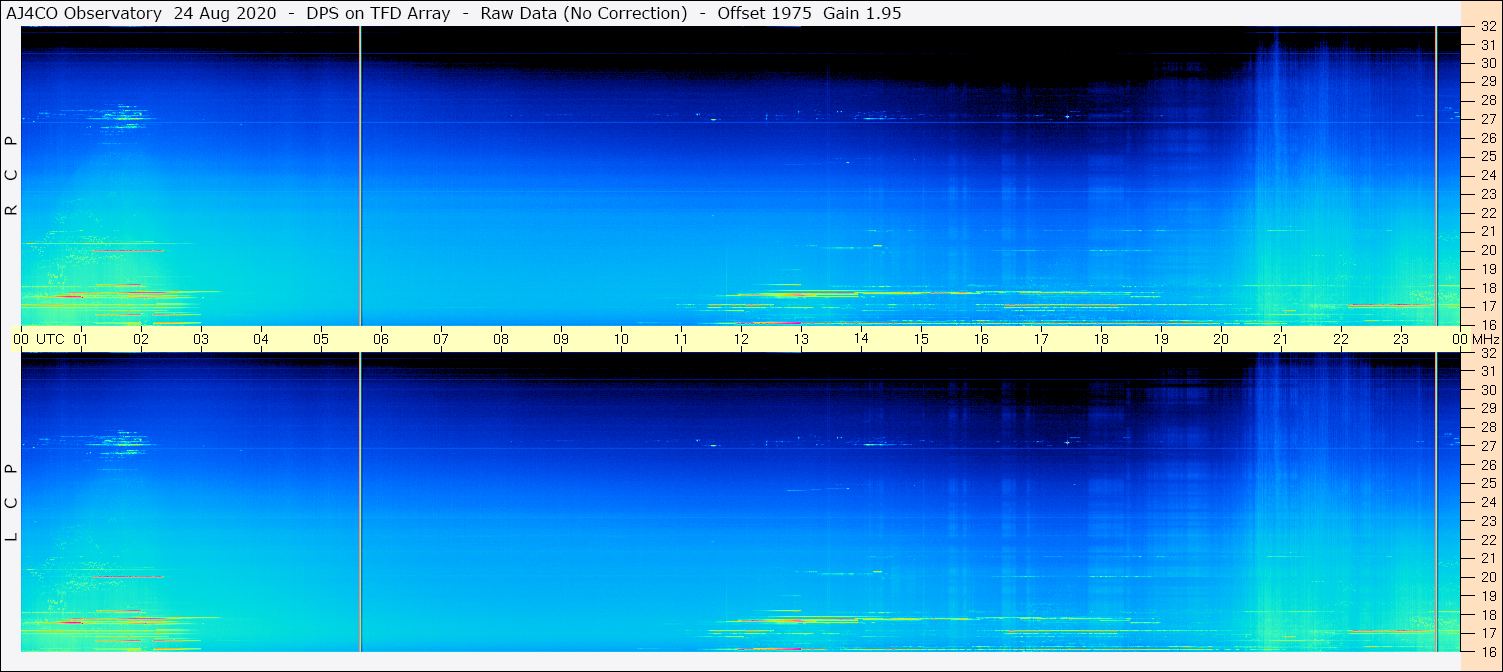Select the 01 hour tick label
Screen dimensions: 1503x672
pos(81,339)
